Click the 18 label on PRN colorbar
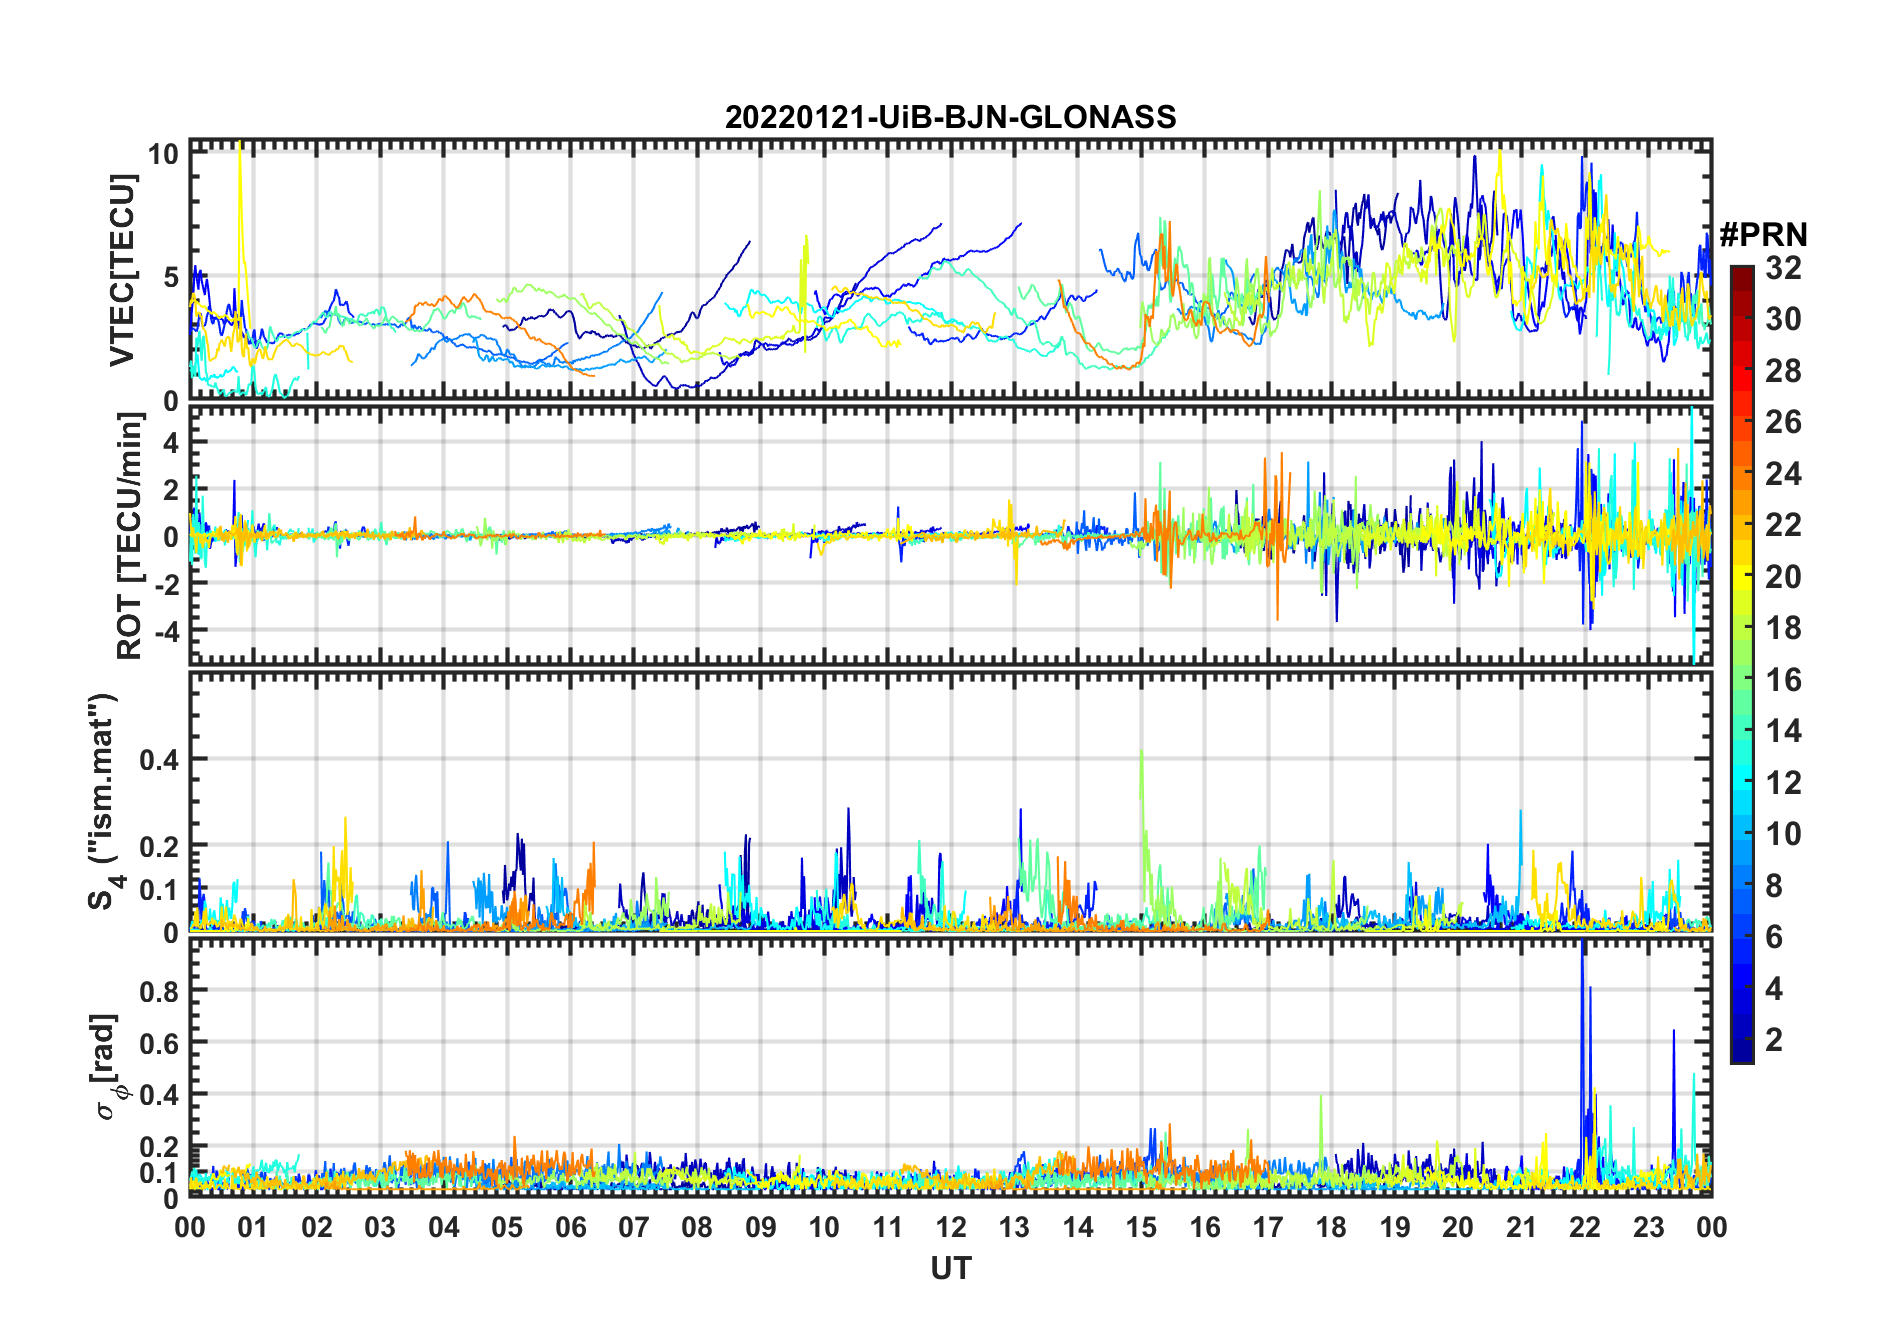Viewport: 1902px width, 1330px height. [x=1783, y=628]
